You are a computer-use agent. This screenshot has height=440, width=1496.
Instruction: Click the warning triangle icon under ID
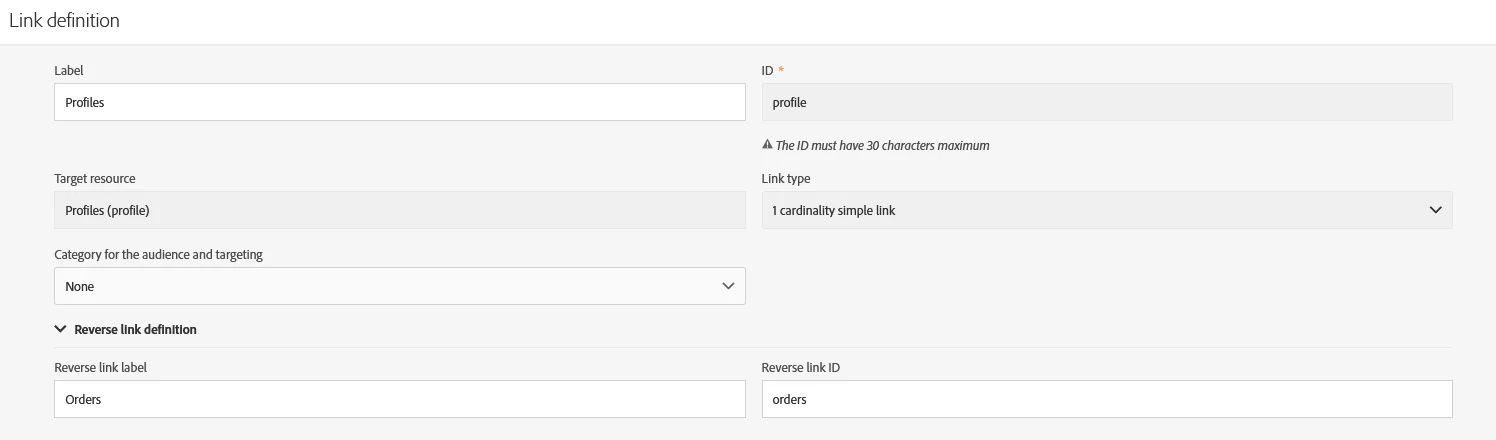click(768, 145)
